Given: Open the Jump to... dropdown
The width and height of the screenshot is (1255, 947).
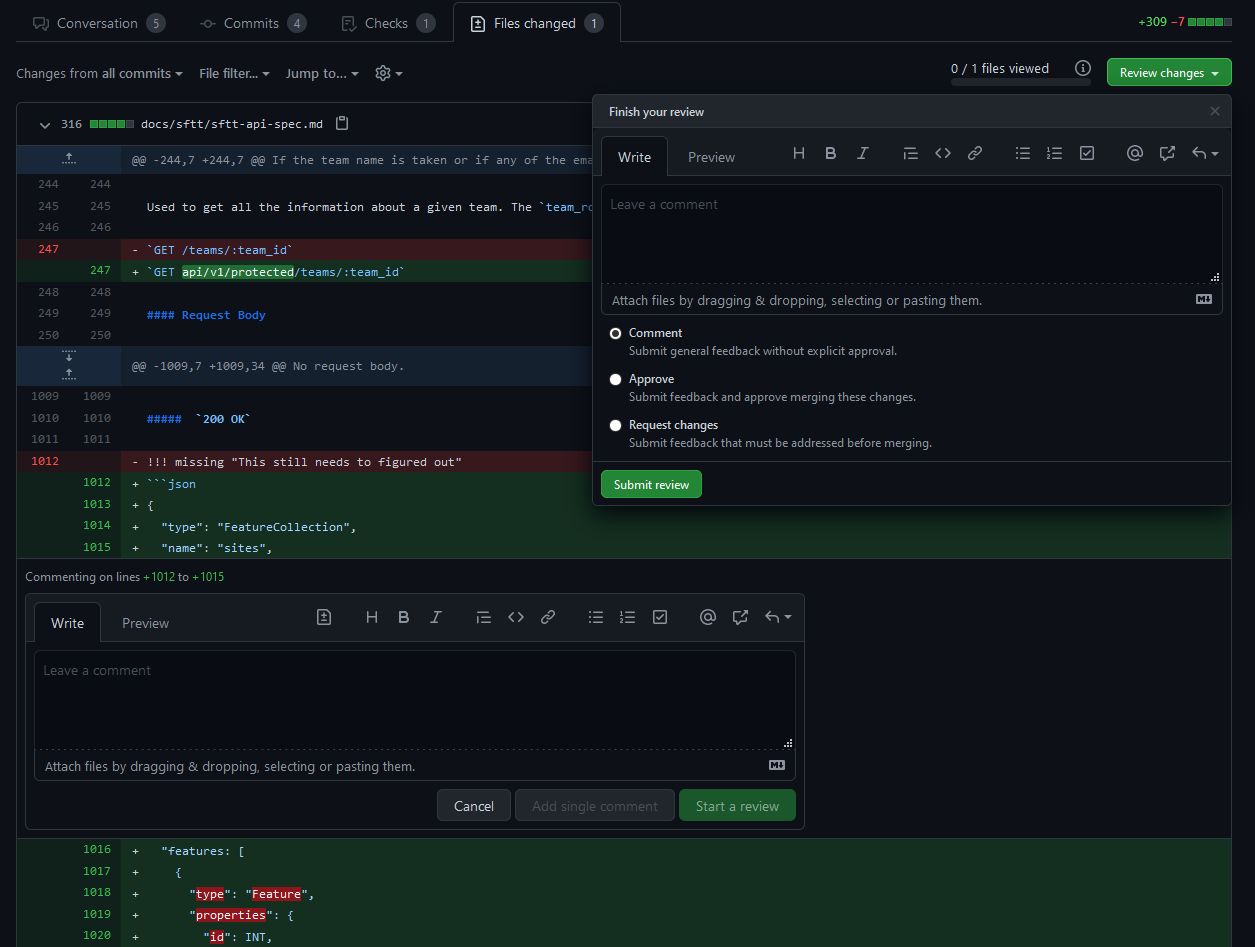Looking at the screenshot, I should coord(320,73).
